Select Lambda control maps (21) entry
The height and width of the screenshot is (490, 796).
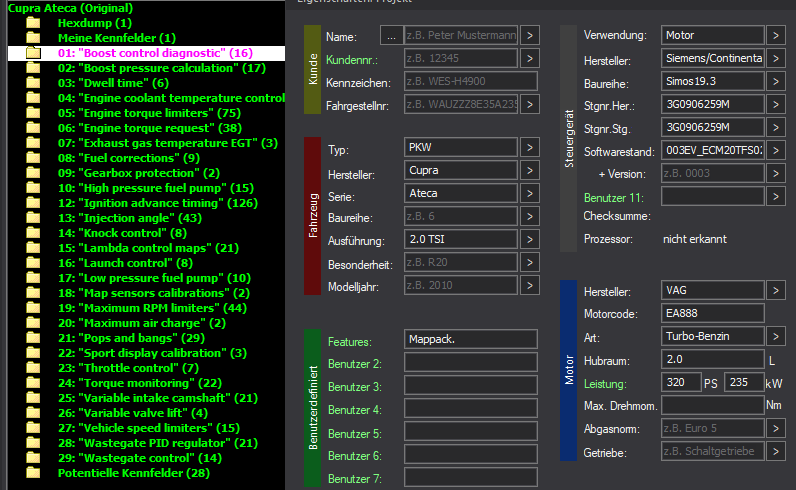pos(148,248)
